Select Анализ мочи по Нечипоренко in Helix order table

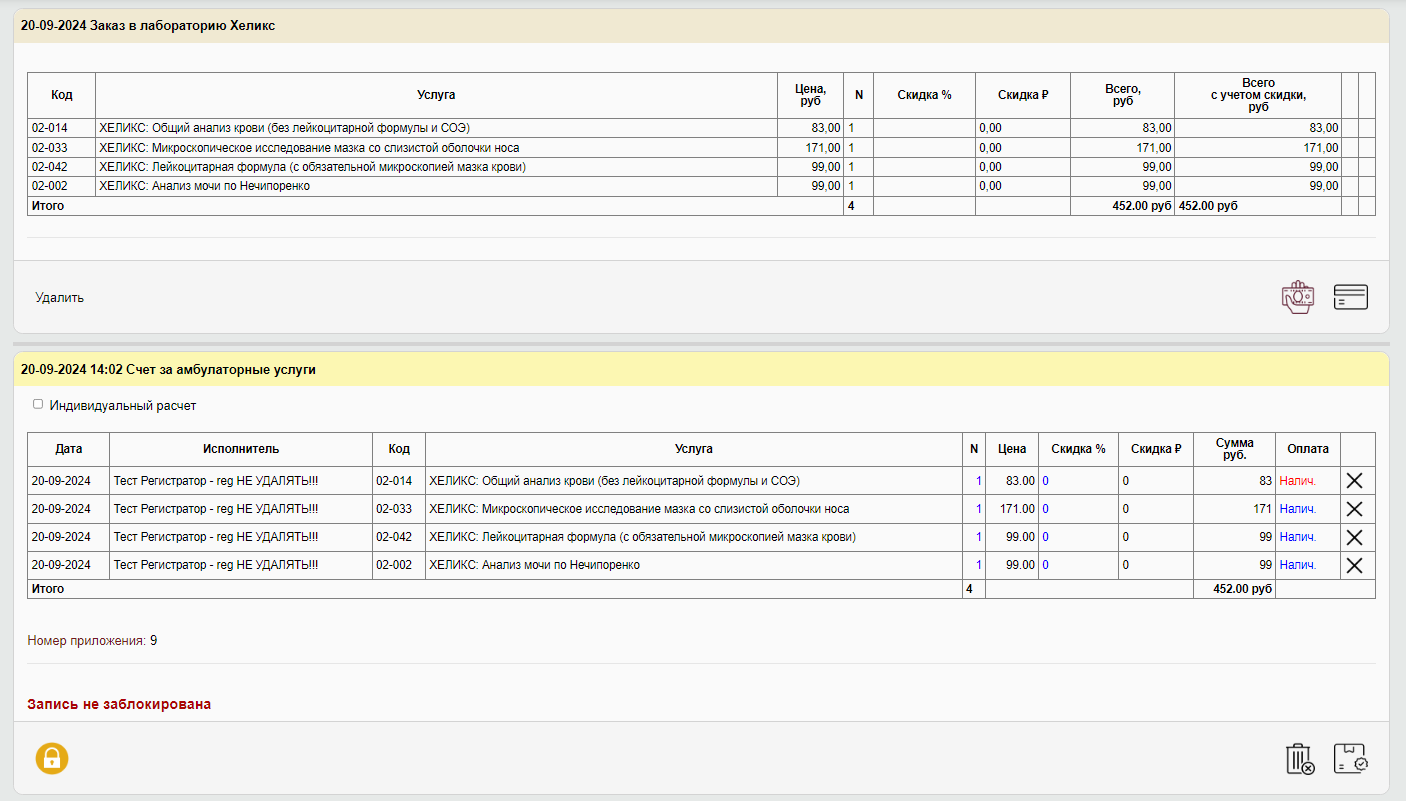tap(204, 186)
